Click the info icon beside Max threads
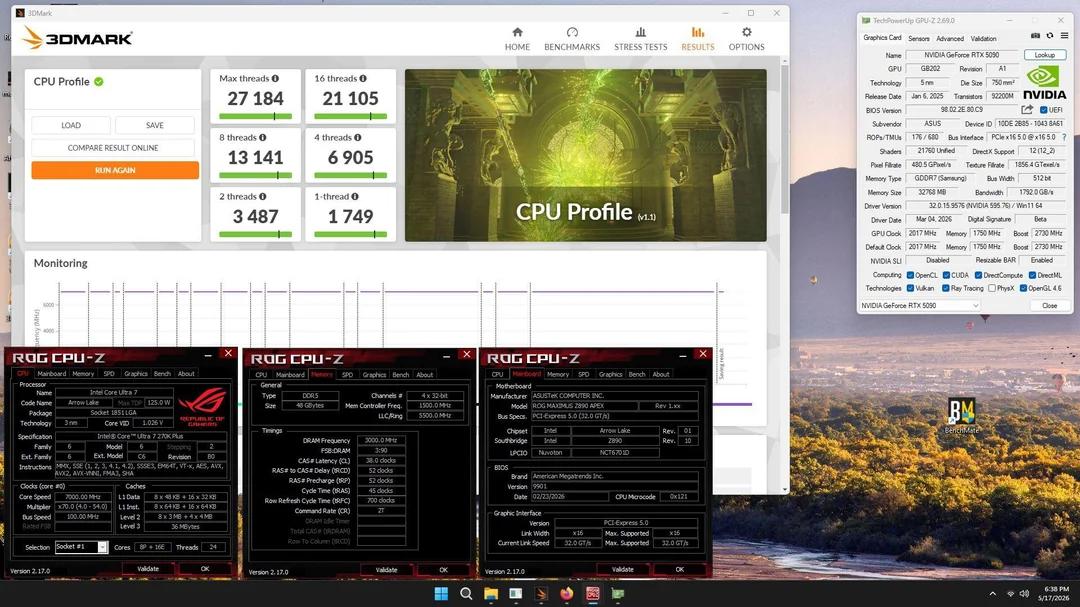Viewport: 1080px width, 607px height. 276,79
